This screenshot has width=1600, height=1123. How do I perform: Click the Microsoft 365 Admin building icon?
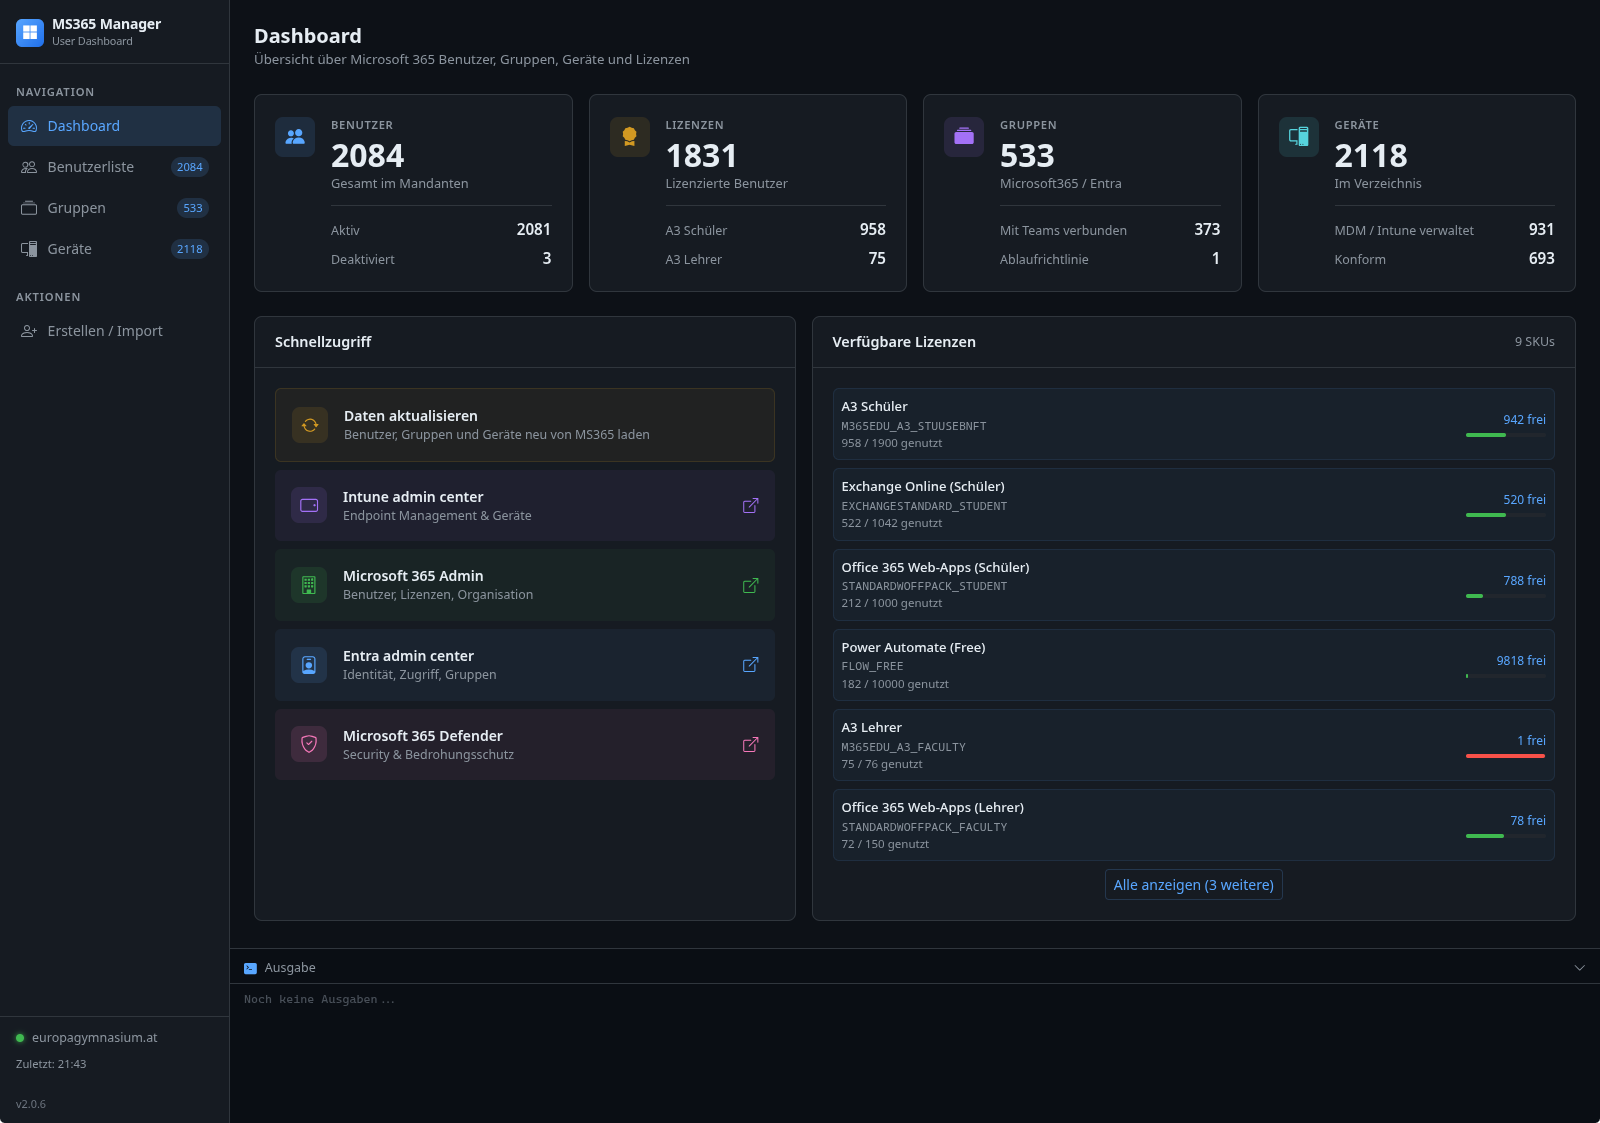click(309, 585)
